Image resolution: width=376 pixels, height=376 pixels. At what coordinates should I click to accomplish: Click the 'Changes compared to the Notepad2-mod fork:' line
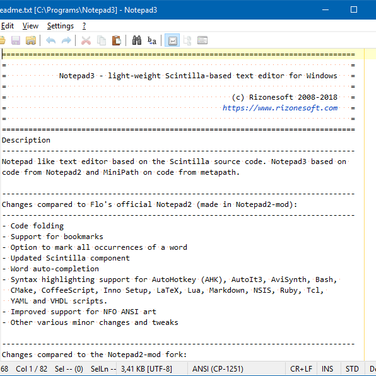tap(94, 355)
